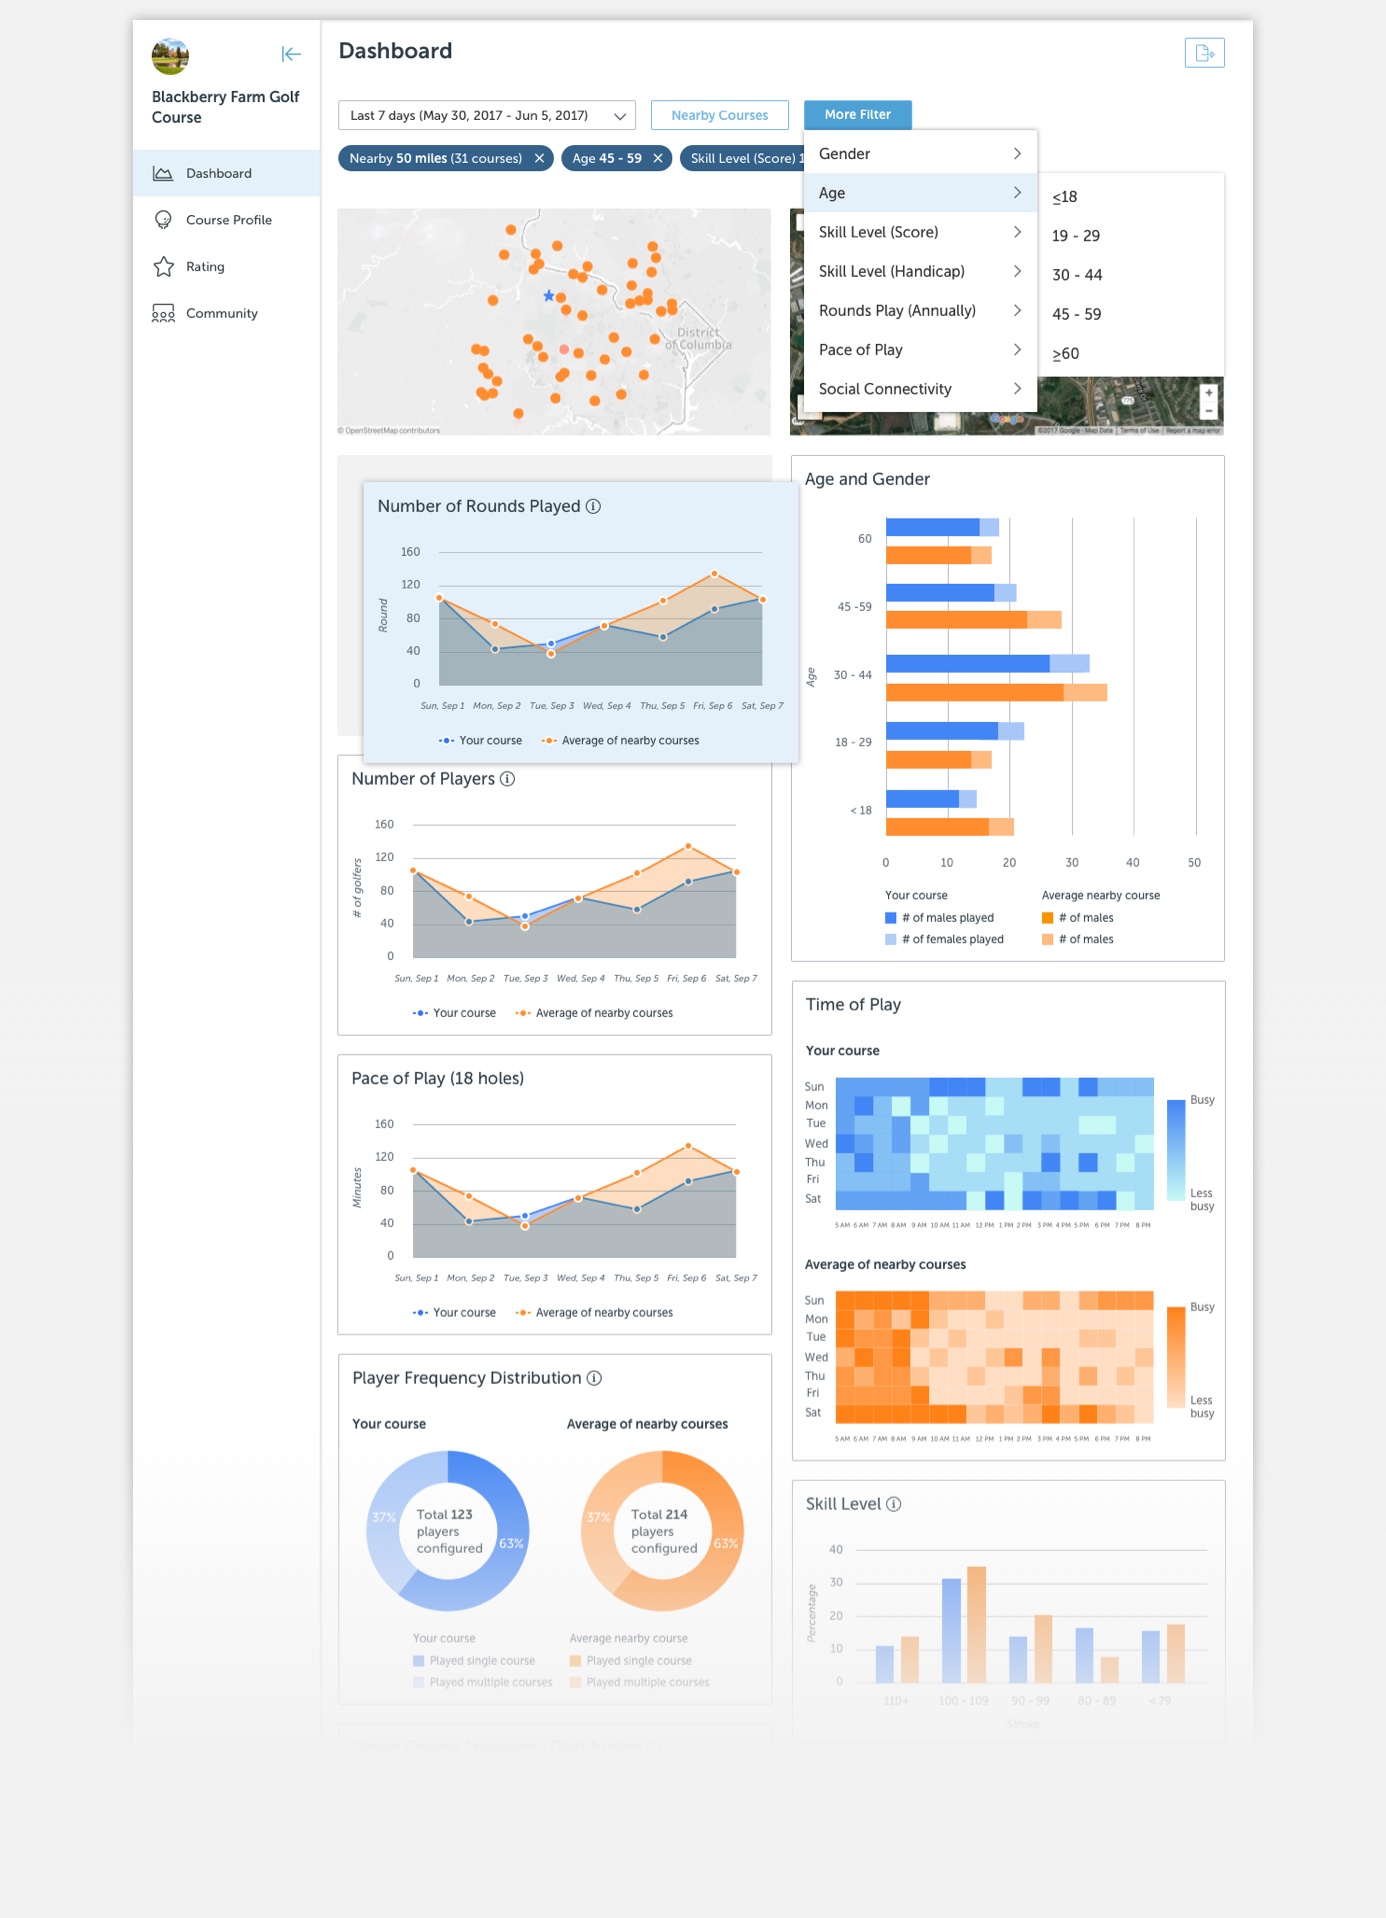Click info icon beside Number of Players
This screenshot has height=1918, width=1386.
coord(508,779)
